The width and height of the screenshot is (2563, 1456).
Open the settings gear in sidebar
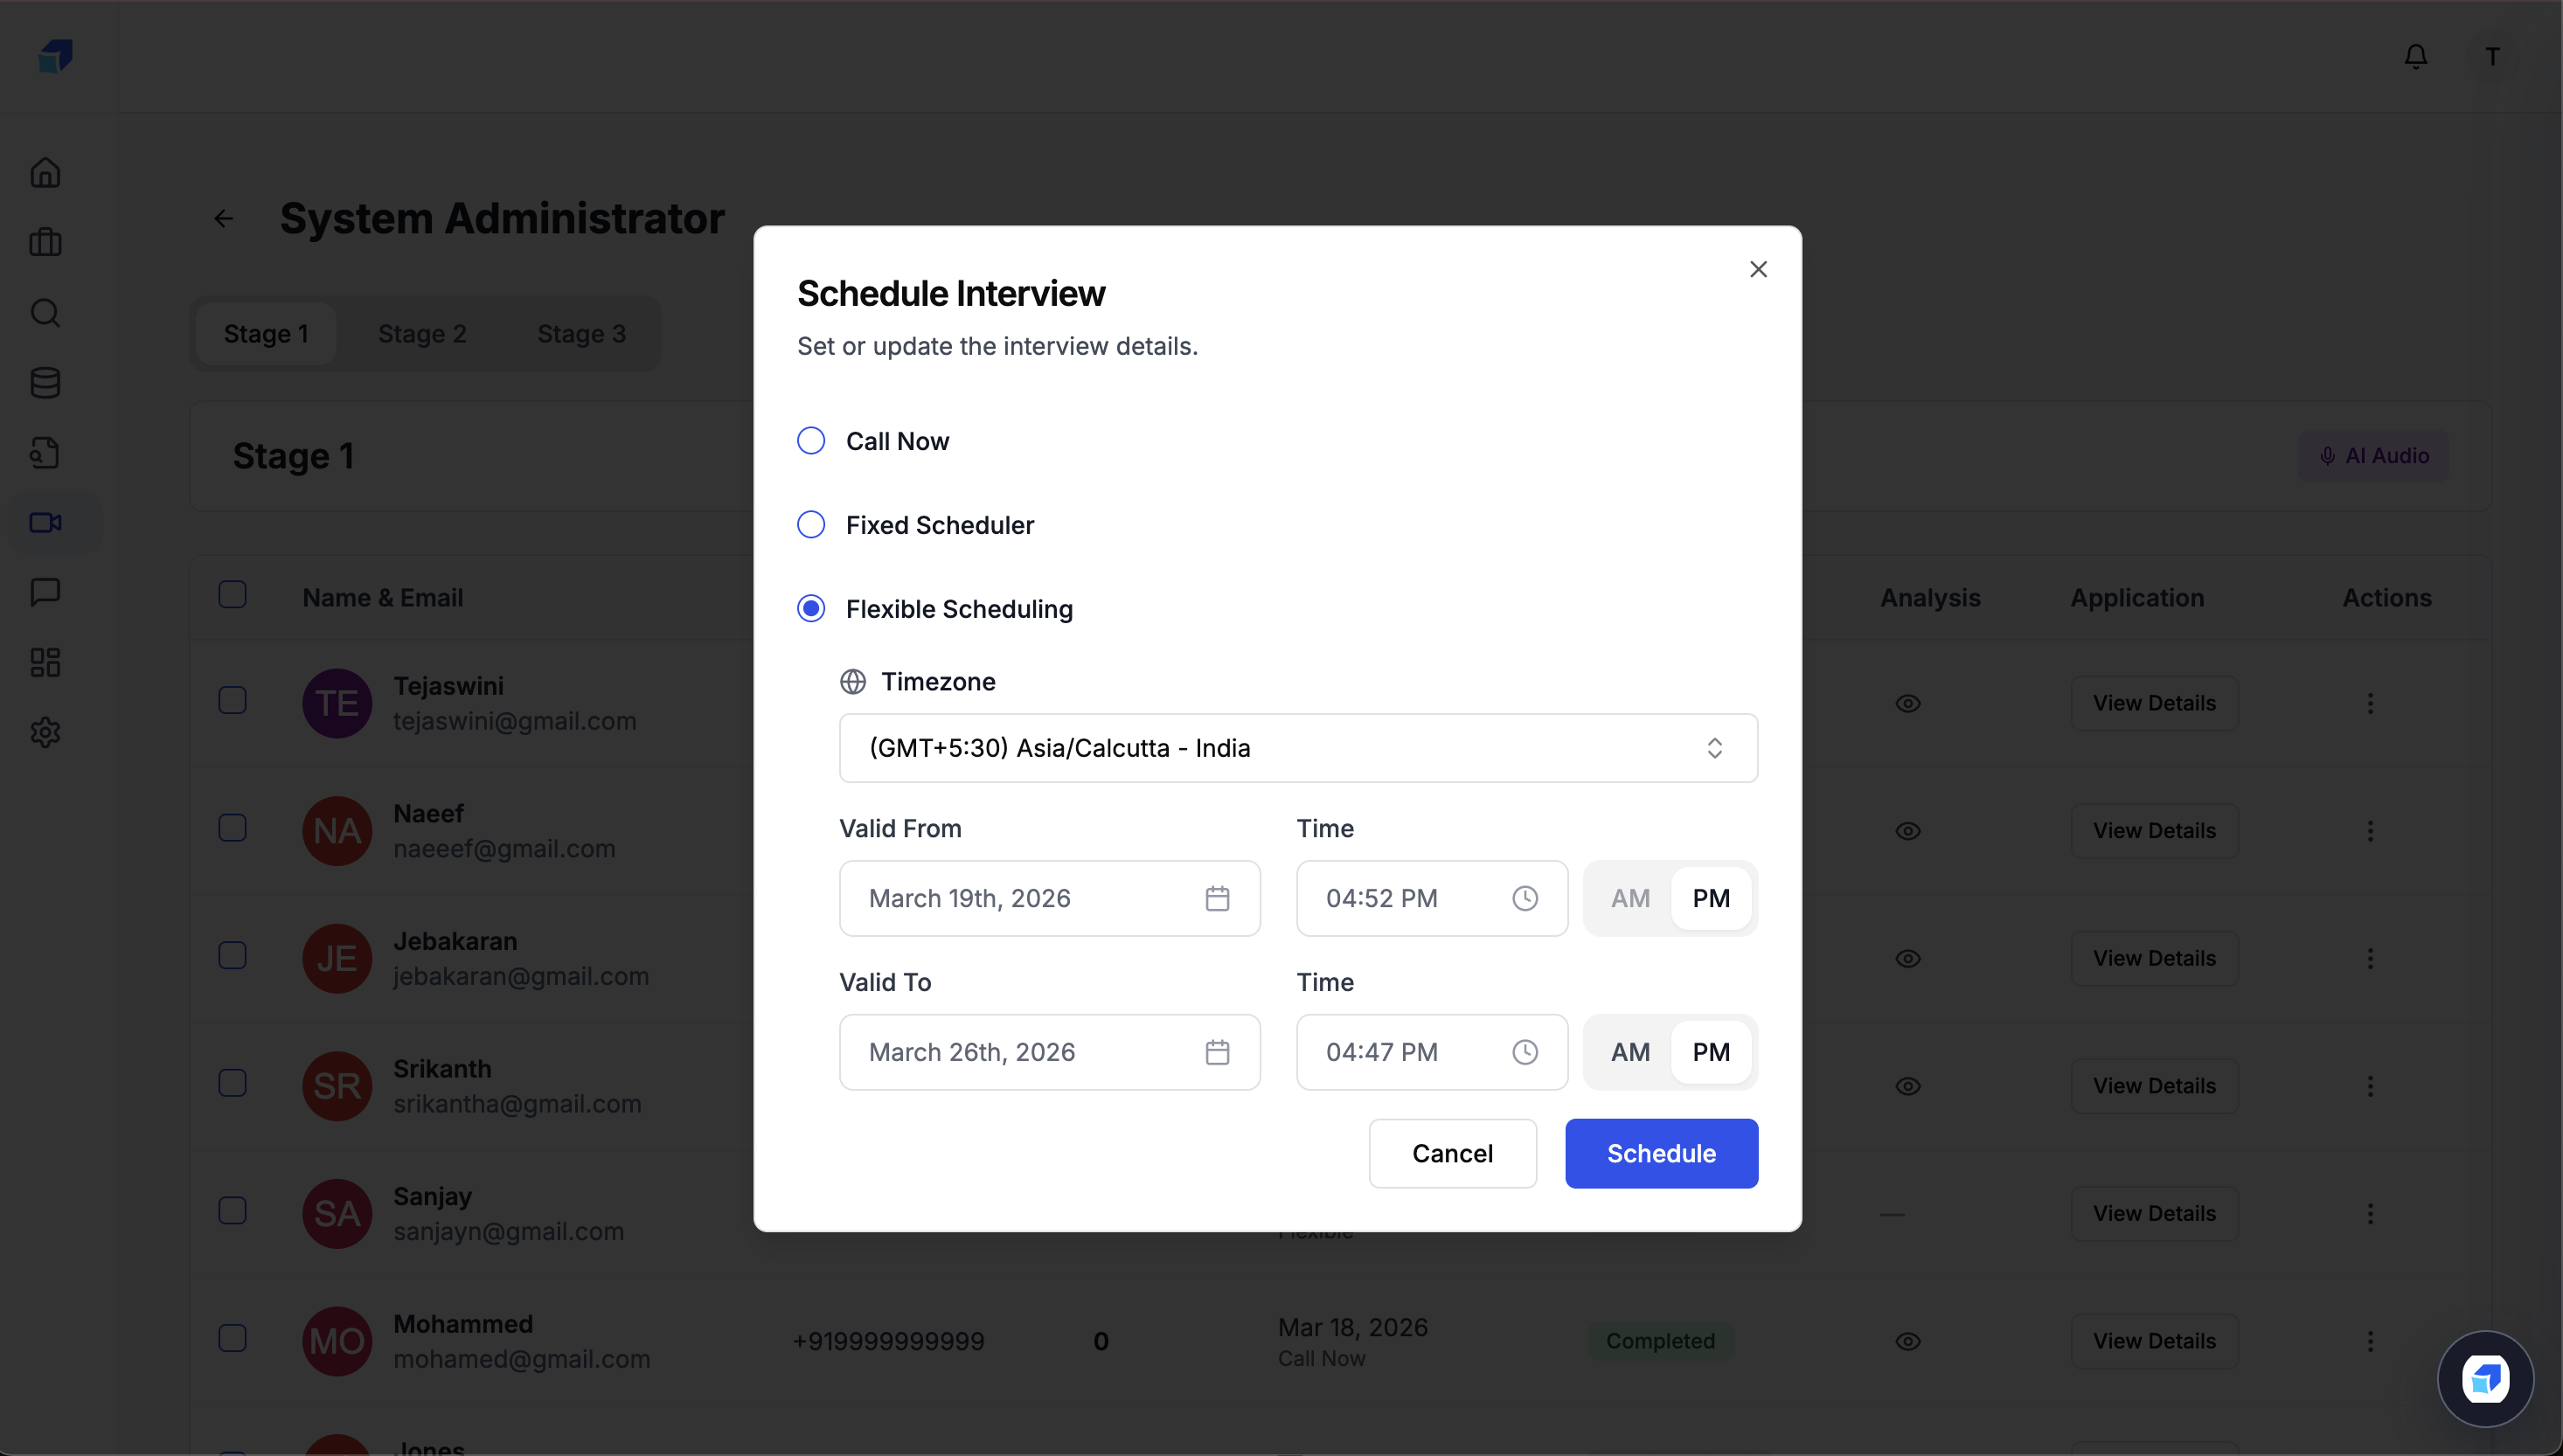pos(45,732)
